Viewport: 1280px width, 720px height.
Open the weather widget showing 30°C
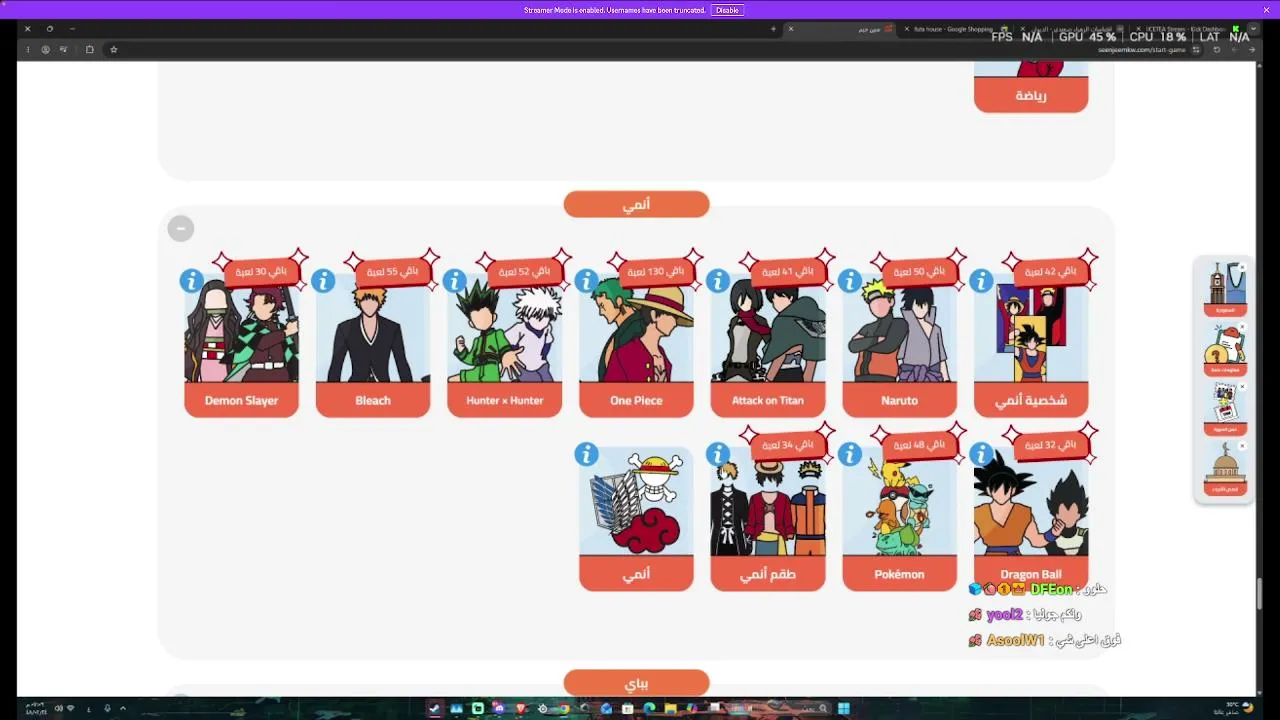click(1236, 708)
